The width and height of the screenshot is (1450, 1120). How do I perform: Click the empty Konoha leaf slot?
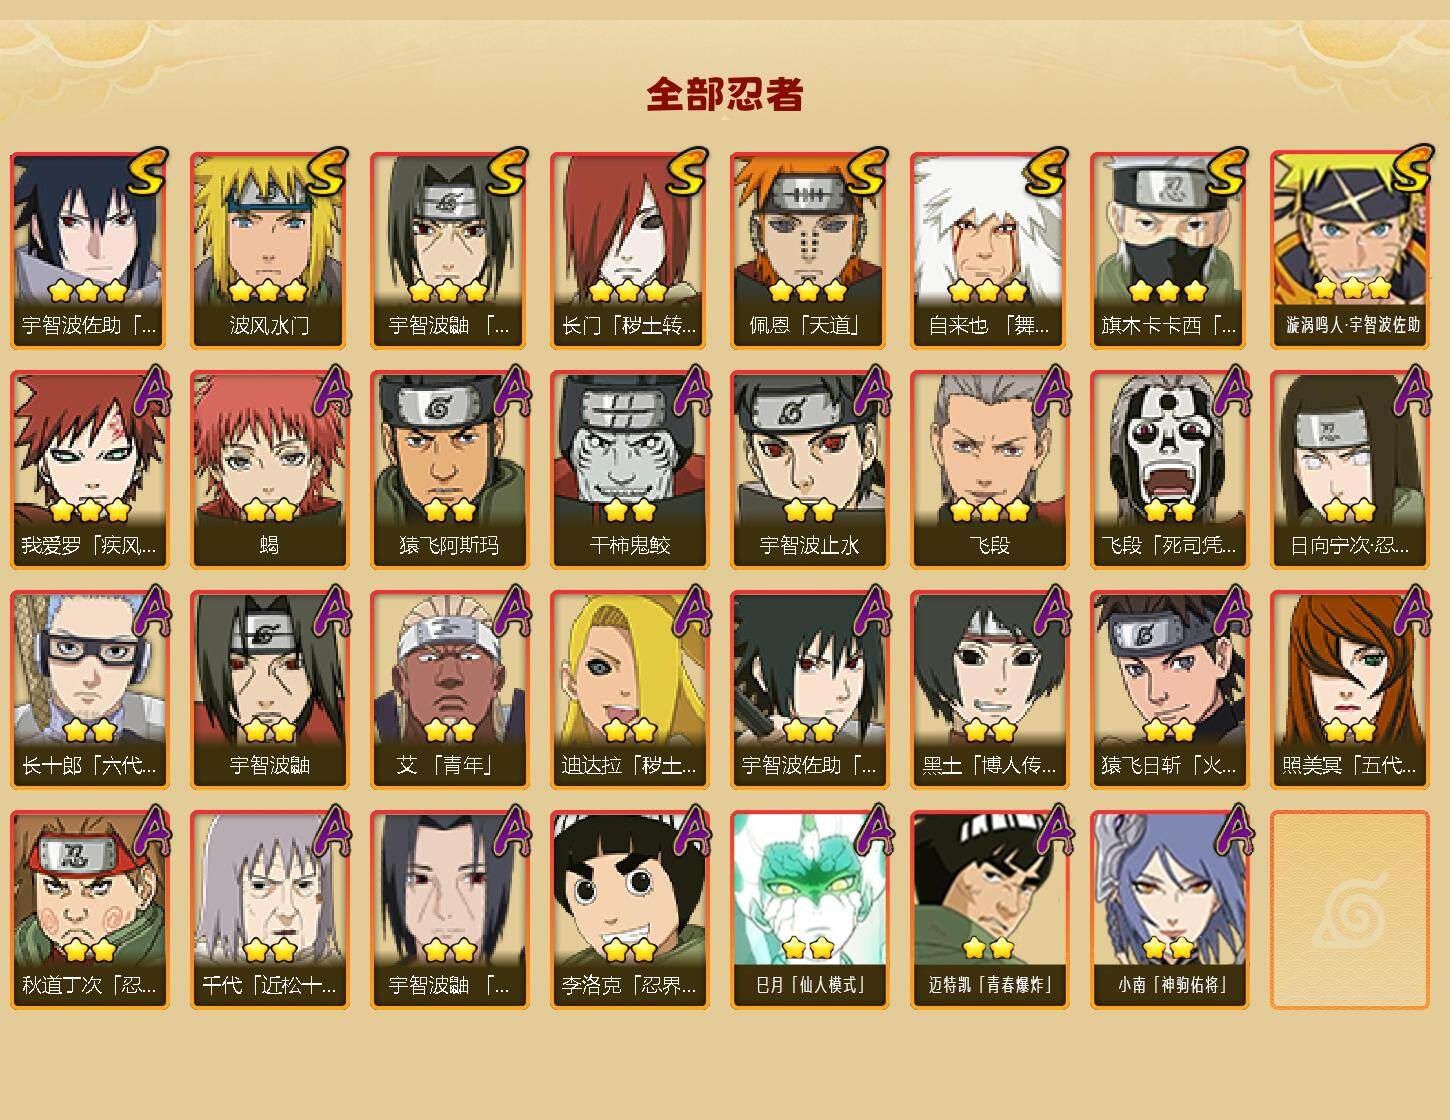[1350, 910]
